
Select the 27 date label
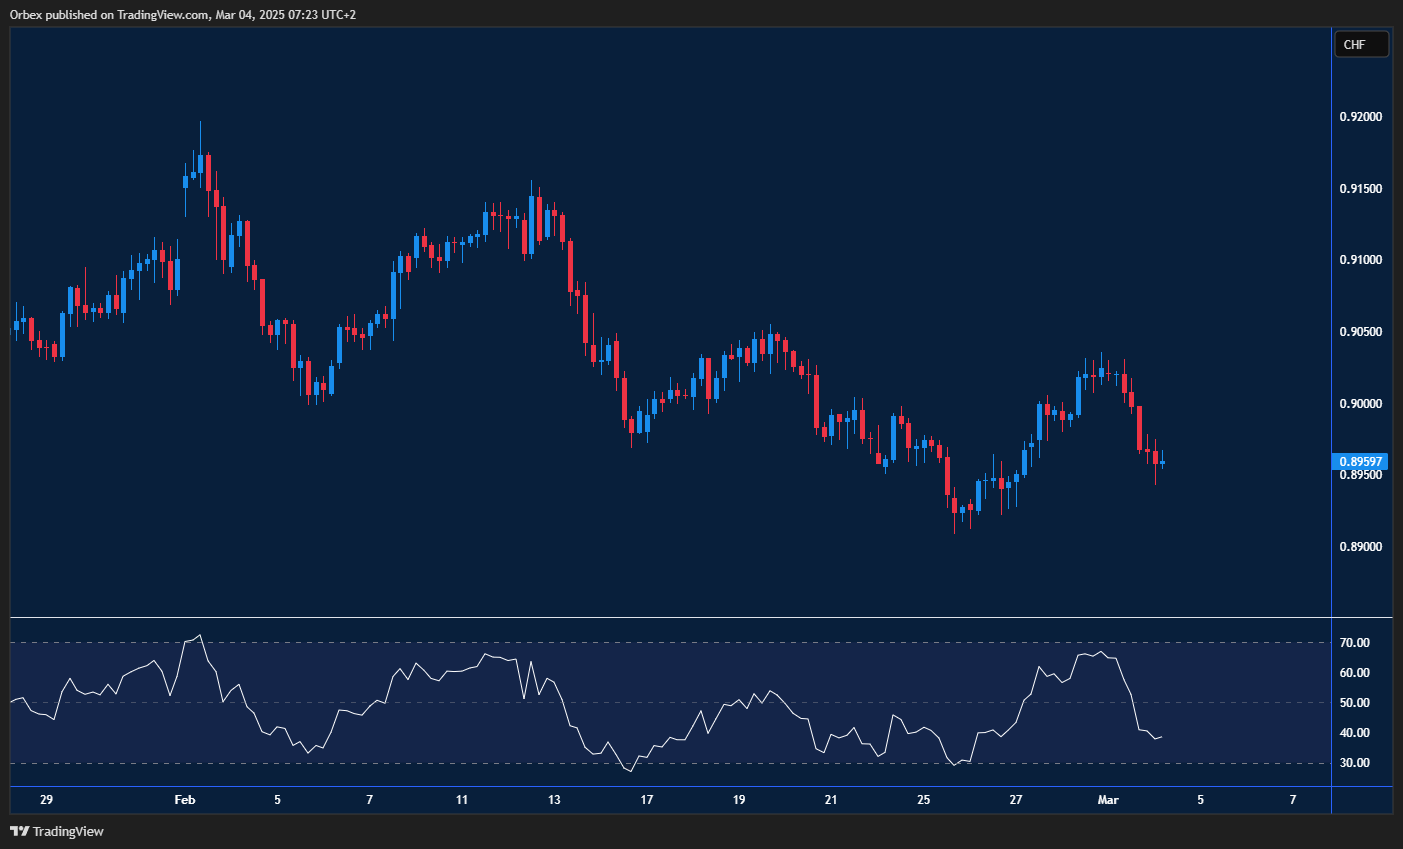point(1015,800)
